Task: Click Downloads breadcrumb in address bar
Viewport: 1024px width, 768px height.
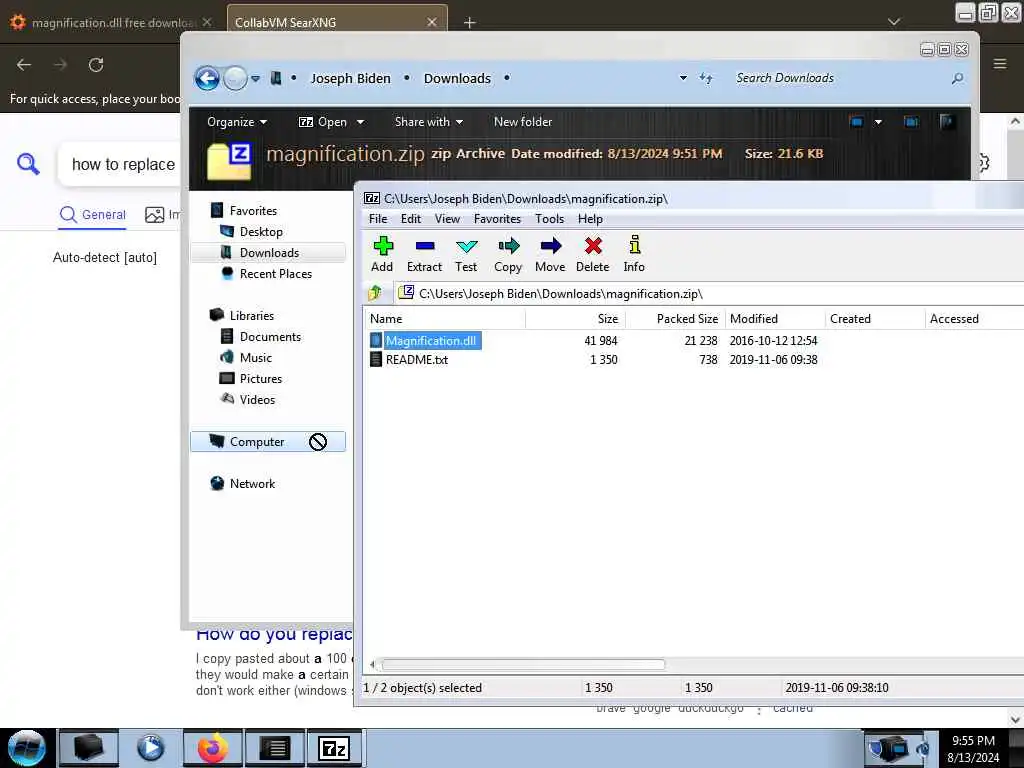Action: [x=457, y=78]
